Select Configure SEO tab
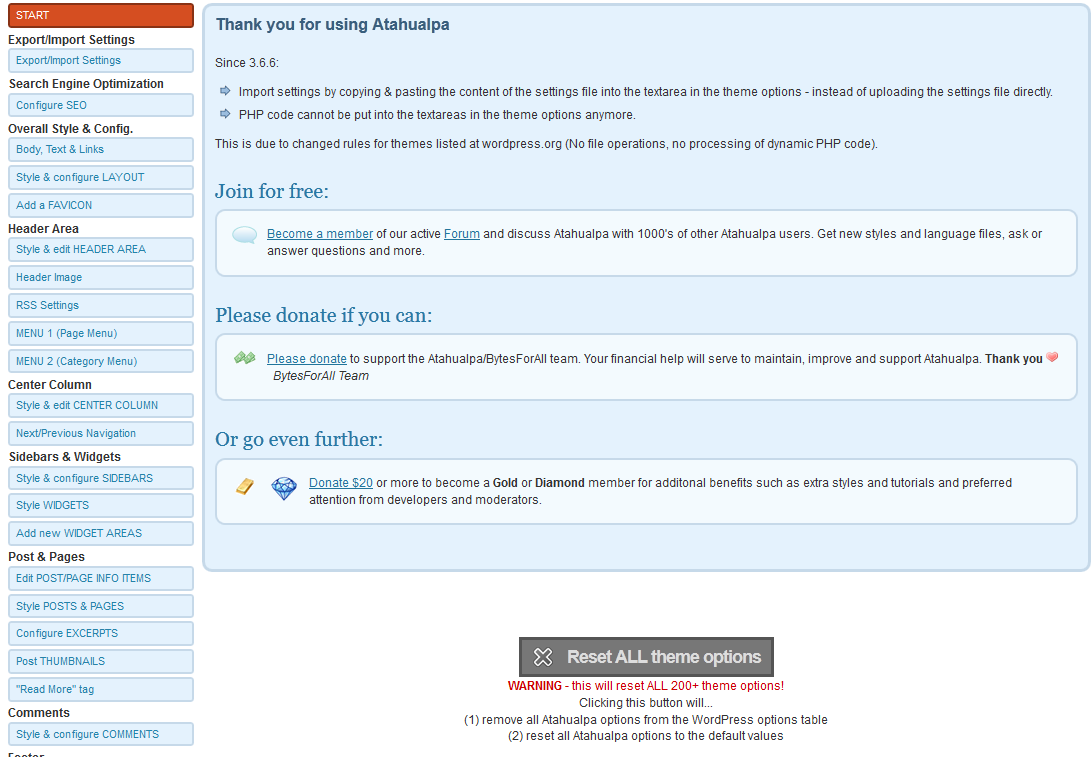The height and width of the screenshot is (757, 1092). tap(101, 105)
